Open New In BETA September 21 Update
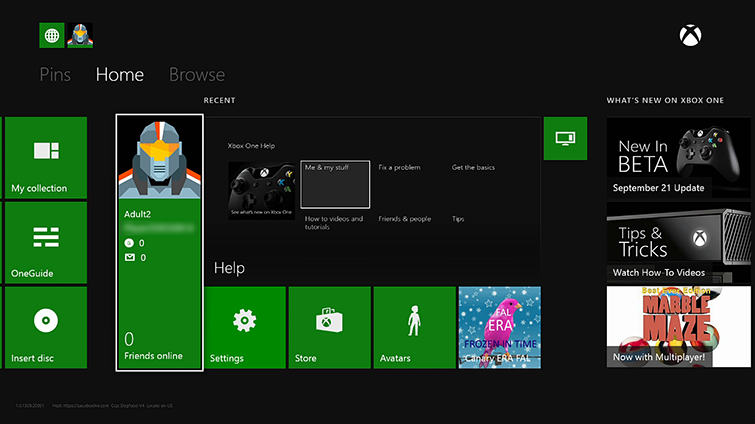 (678, 157)
